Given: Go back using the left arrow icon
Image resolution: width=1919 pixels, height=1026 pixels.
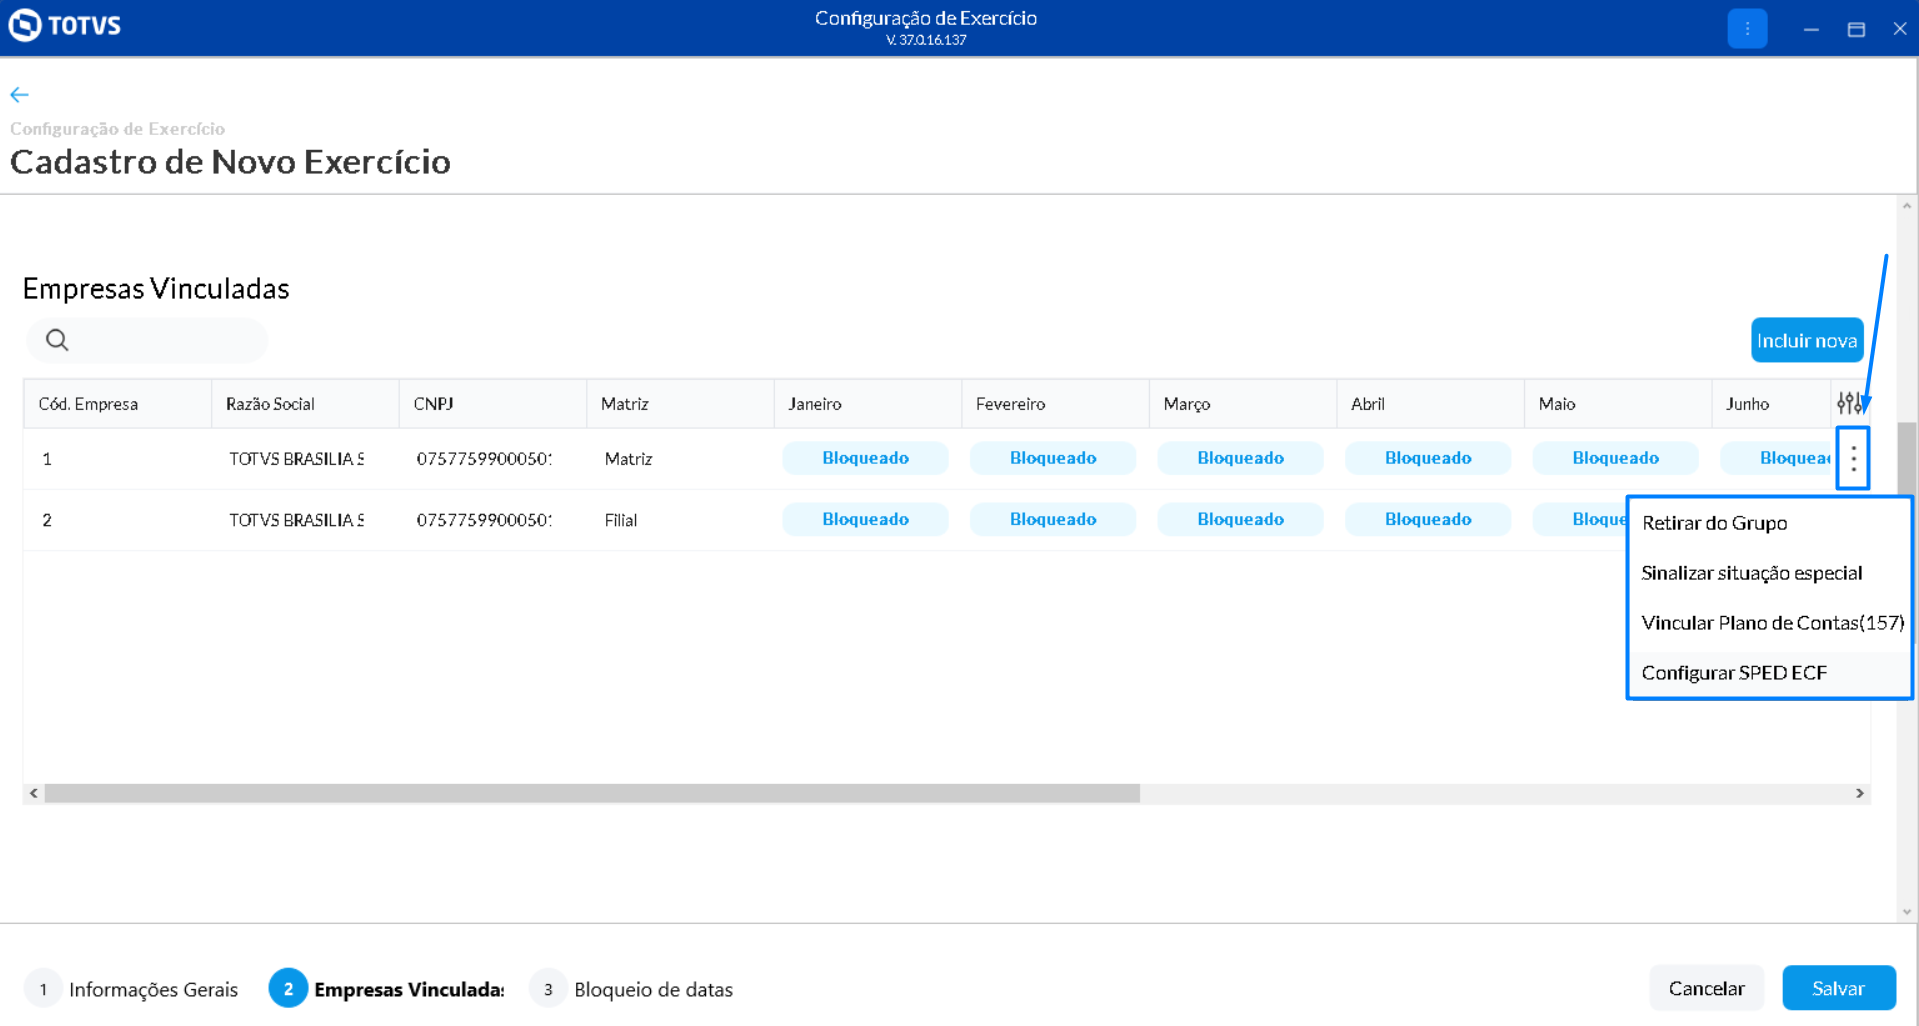Looking at the screenshot, I should tap(19, 95).
